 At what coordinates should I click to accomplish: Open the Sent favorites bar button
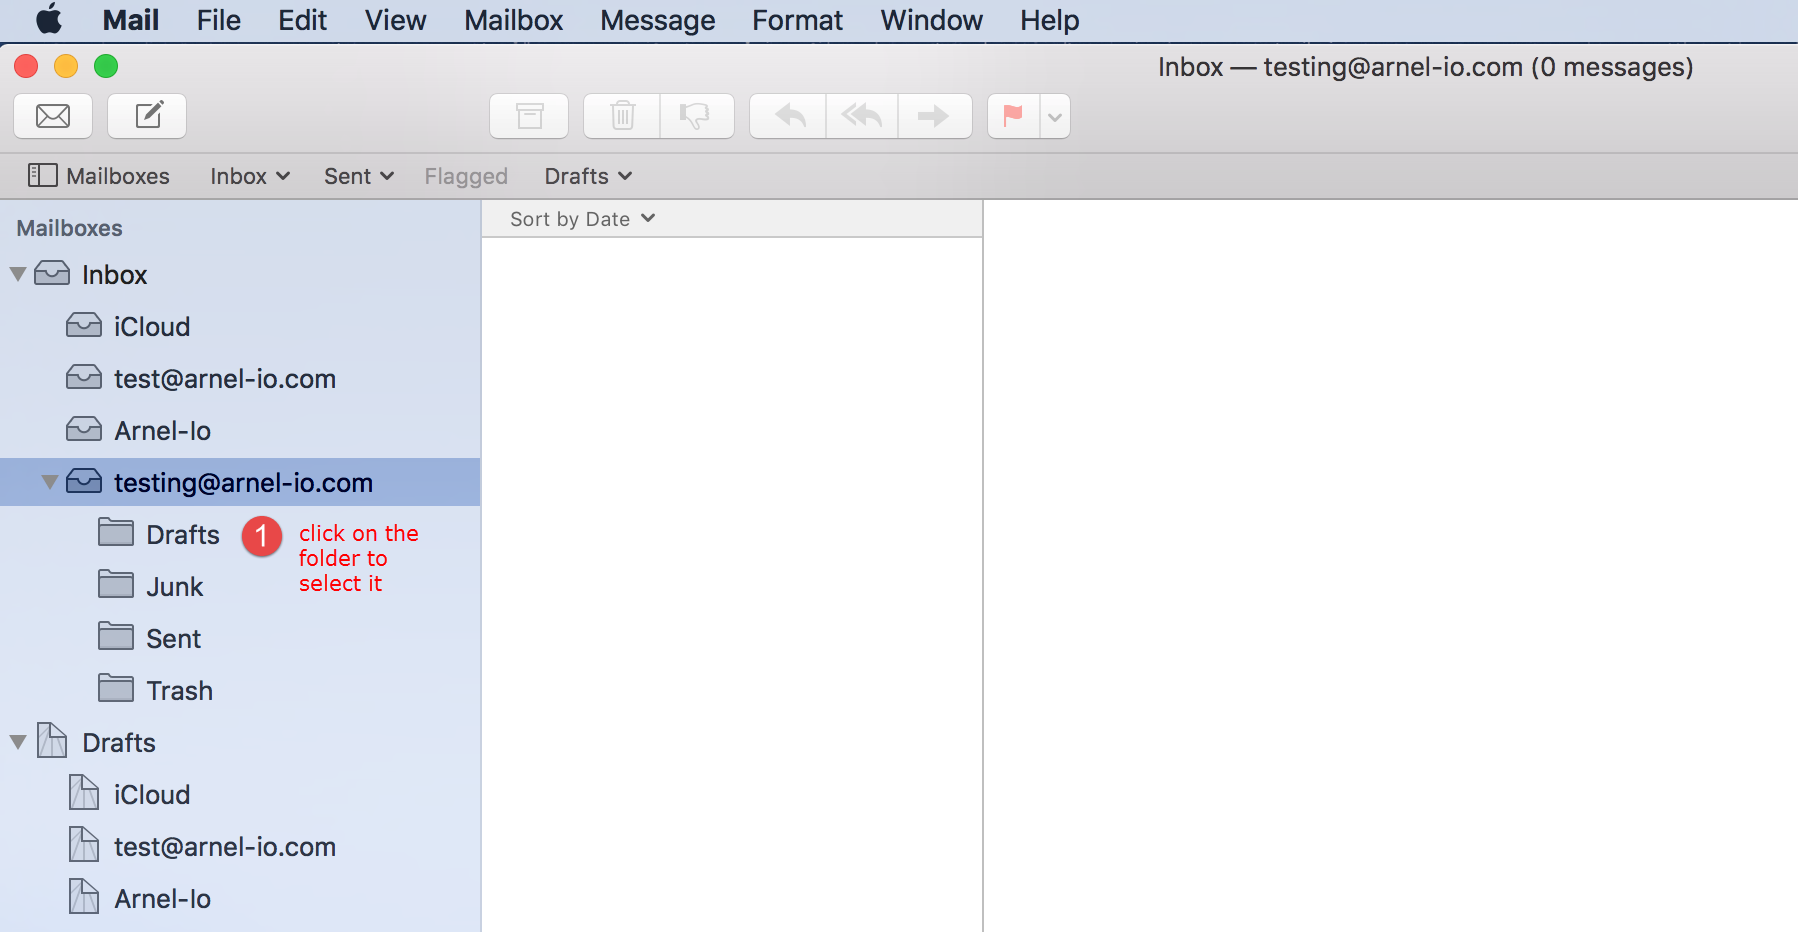pos(358,176)
